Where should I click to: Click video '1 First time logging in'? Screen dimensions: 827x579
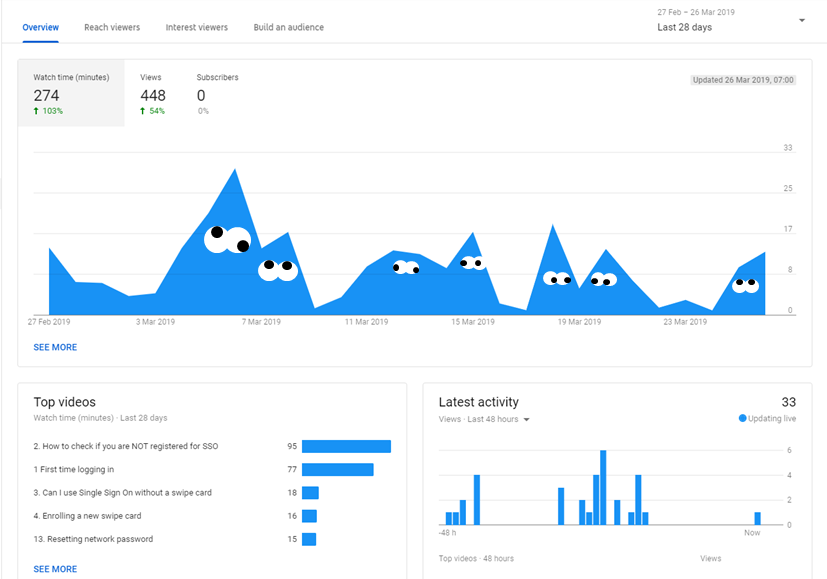click(x=74, y=469)
